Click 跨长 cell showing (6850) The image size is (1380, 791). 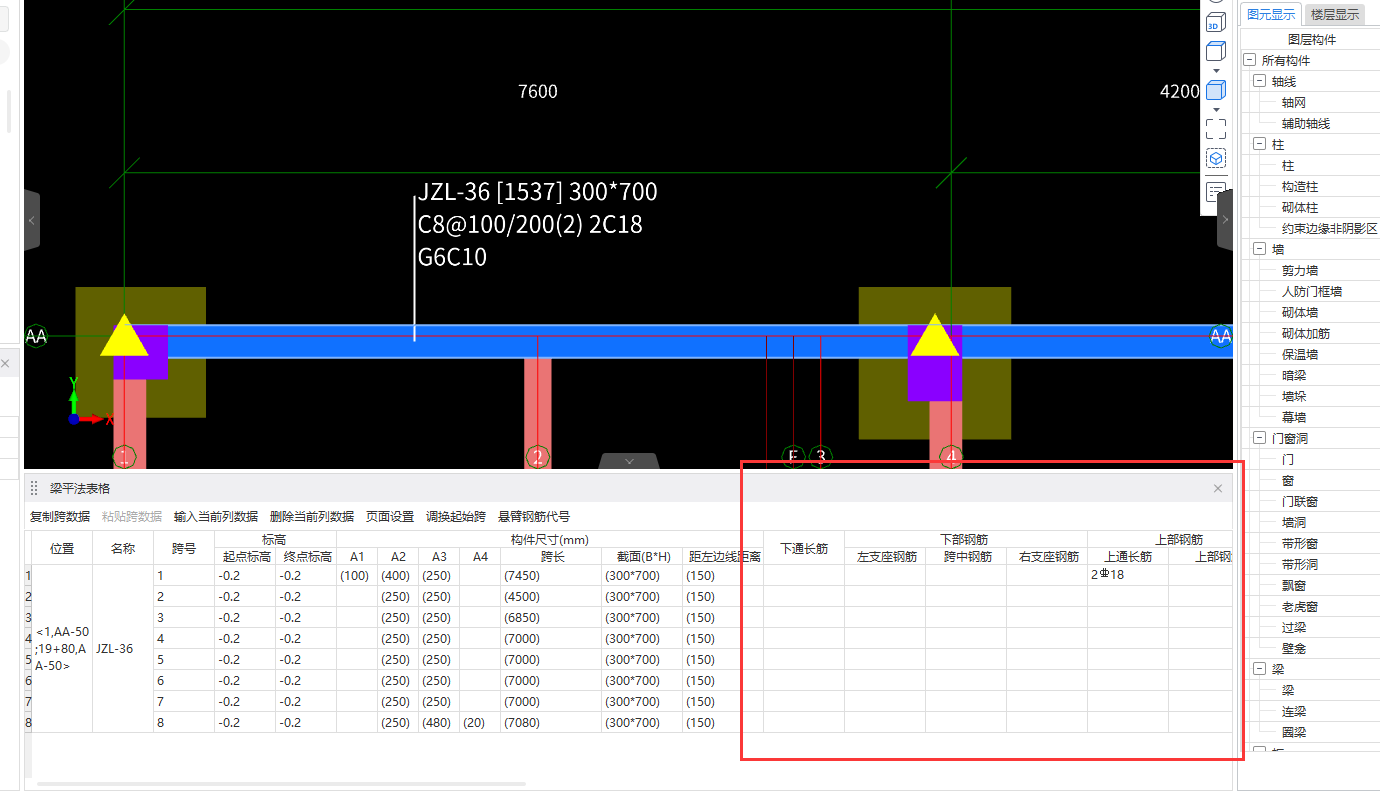coord(551,617)
